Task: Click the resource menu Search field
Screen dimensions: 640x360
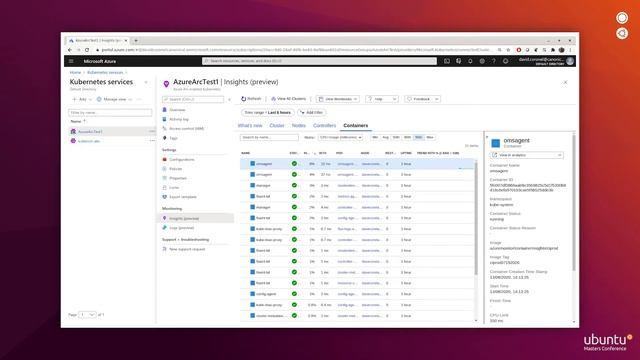Action: point(193,99)
